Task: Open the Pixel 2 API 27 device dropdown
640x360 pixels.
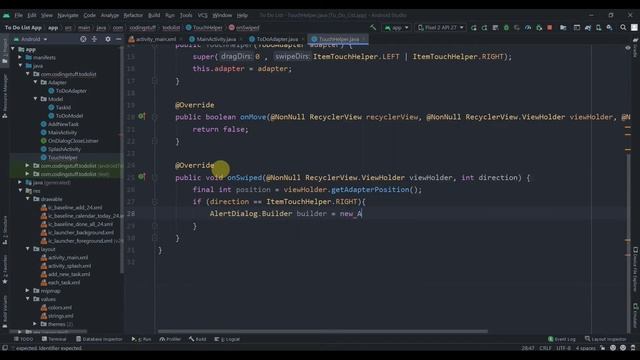Action: coord(440,28)
